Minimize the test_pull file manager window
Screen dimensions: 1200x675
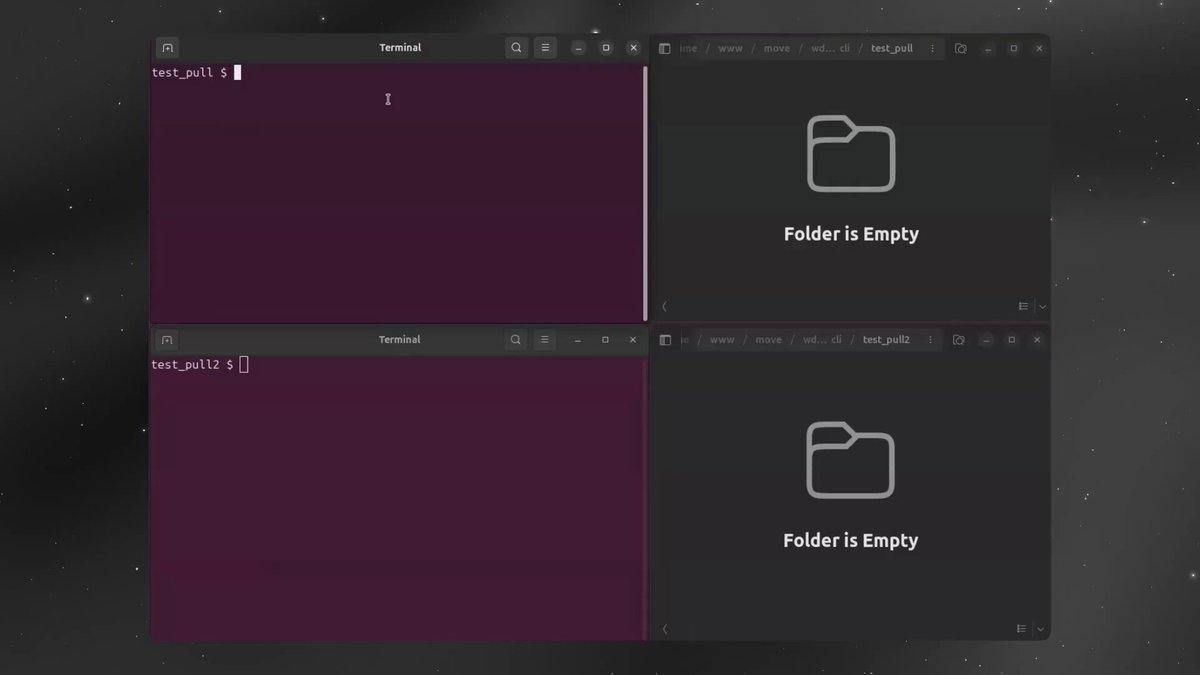pyautogui.click(x=986, y=48)
